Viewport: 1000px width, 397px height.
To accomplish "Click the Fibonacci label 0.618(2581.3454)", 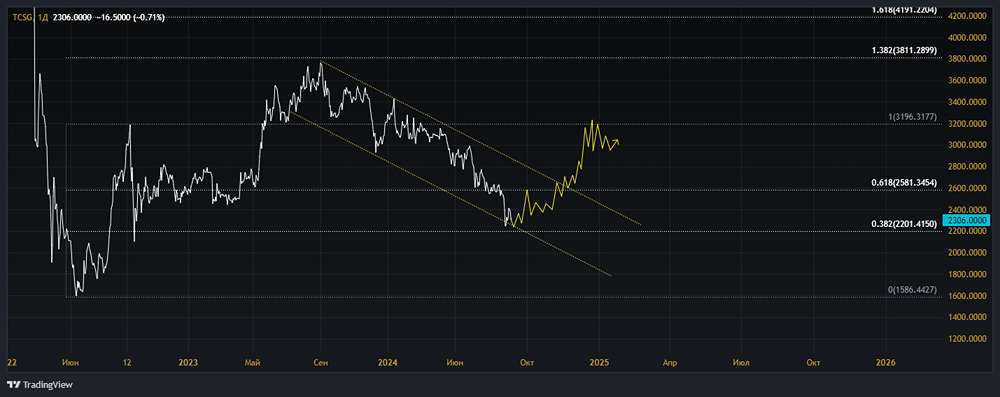I will coord(904,182).
